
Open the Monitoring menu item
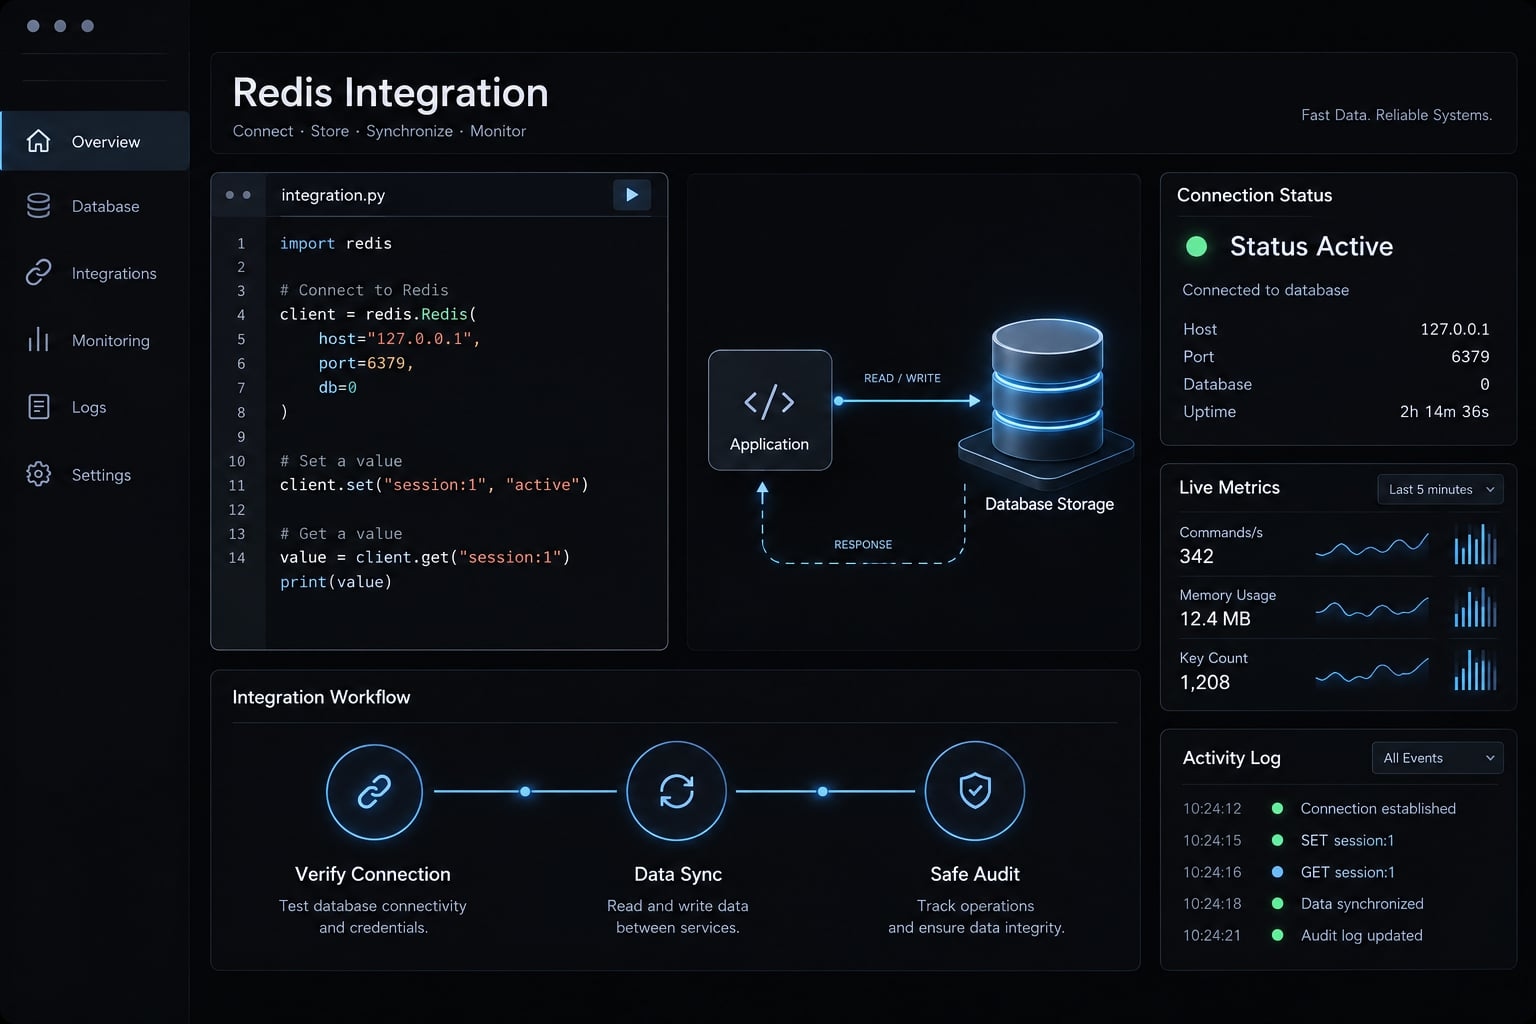pyautogui.click(x=95, y=340)
